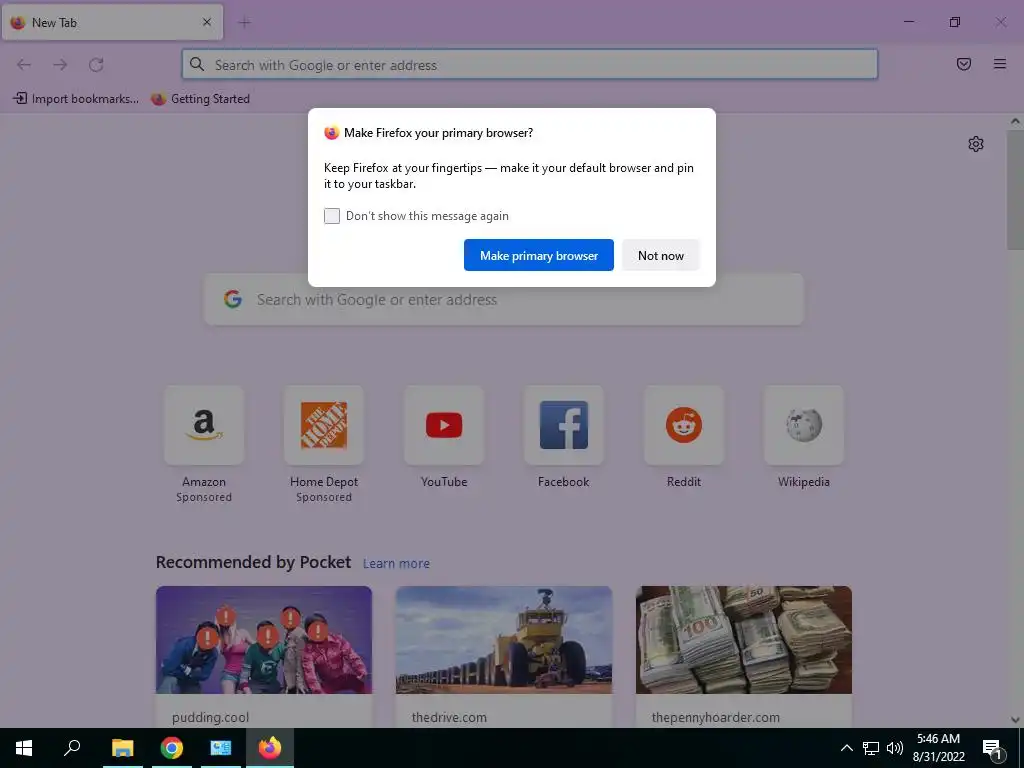Open a new tab with plus button
The image size is (1024, 768).
(x=245, y=23)
